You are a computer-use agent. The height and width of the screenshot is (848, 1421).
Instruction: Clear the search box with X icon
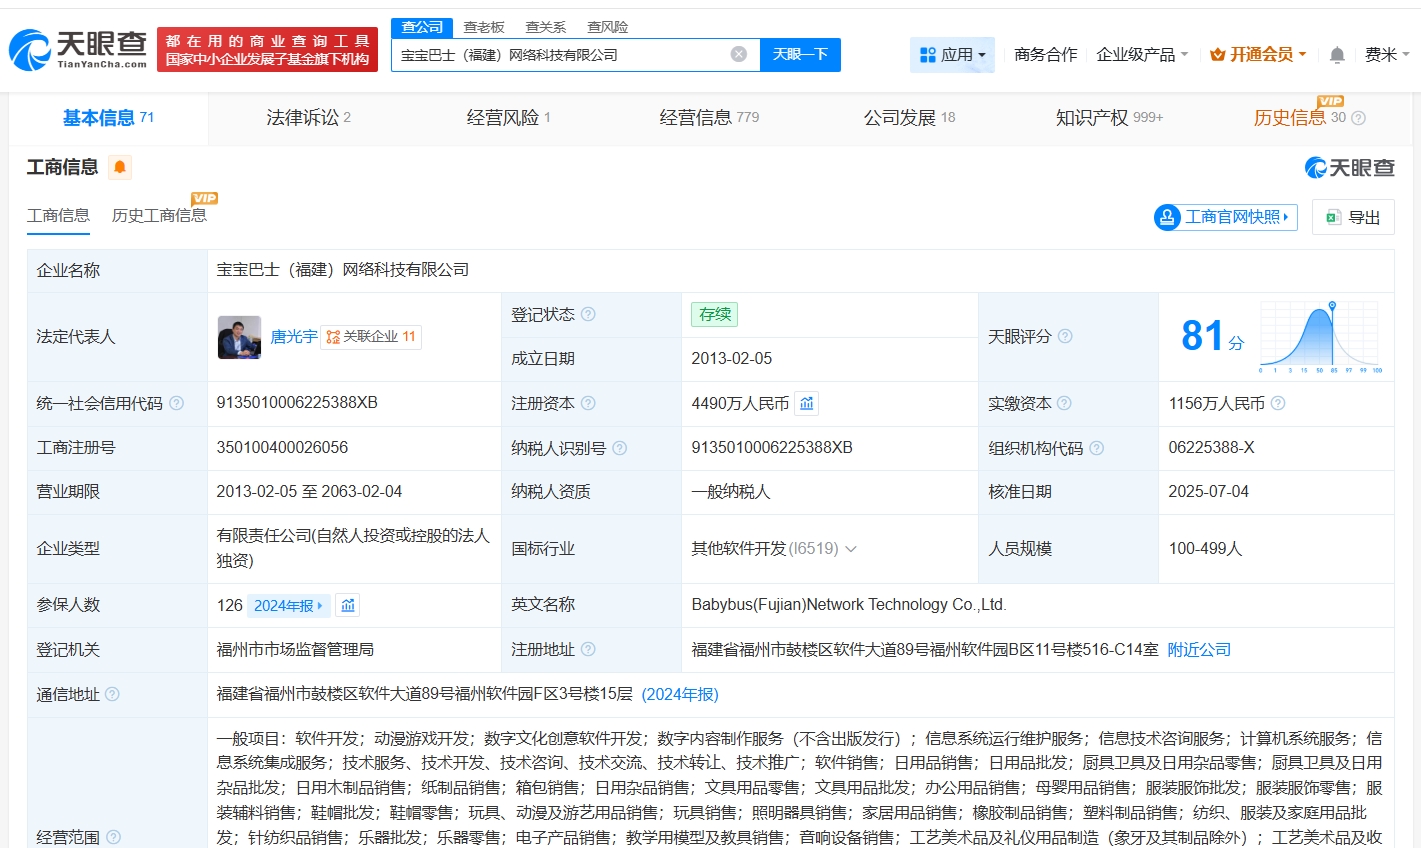click(739, 54)
